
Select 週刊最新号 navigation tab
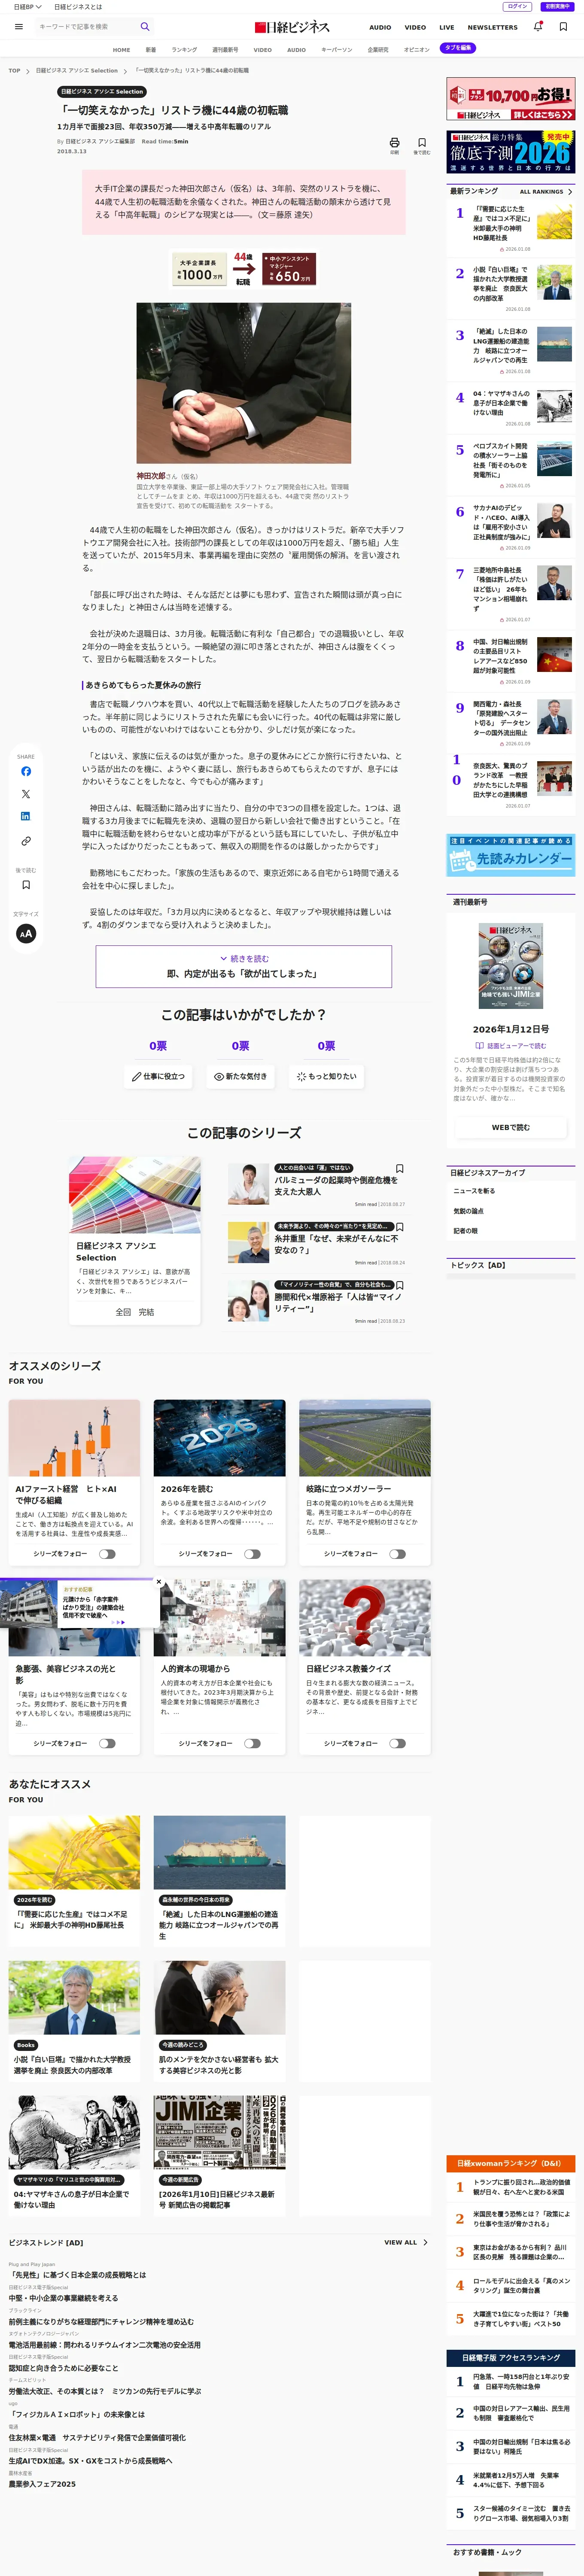point(225,49)
